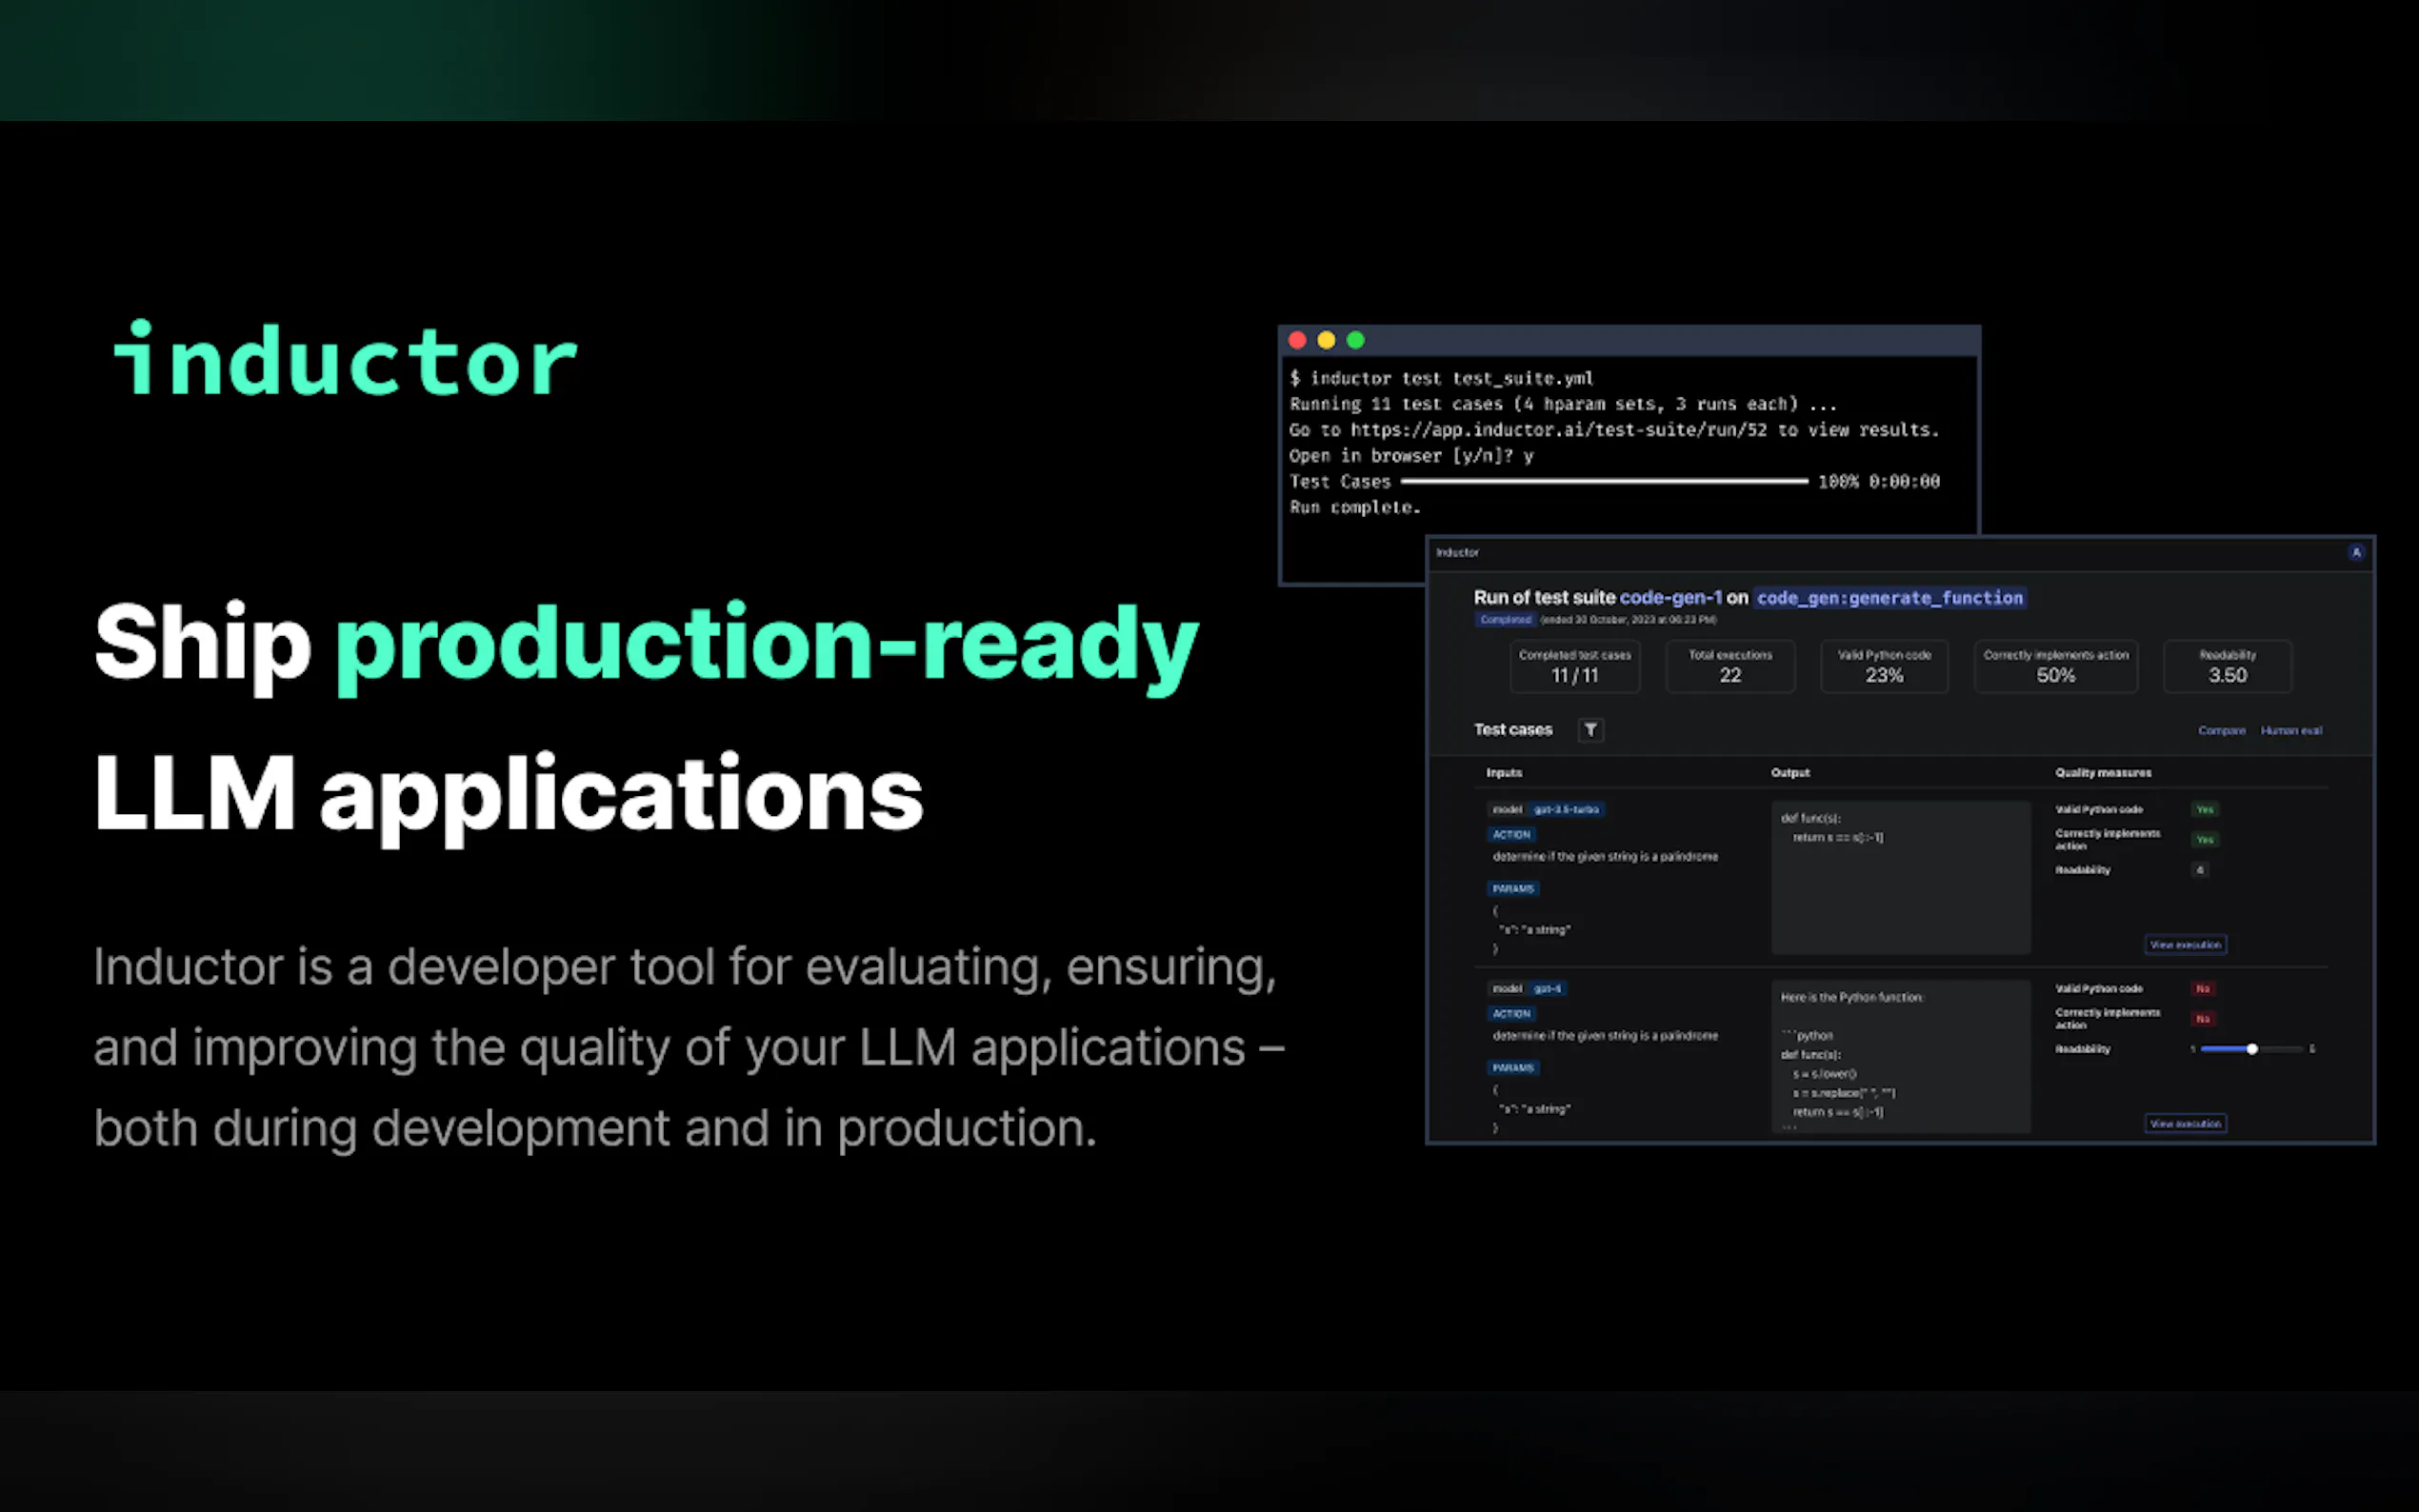
Task: Open the user avatar icon in dashboard header
Action: pyautogui.click(x=2356, y=552)
